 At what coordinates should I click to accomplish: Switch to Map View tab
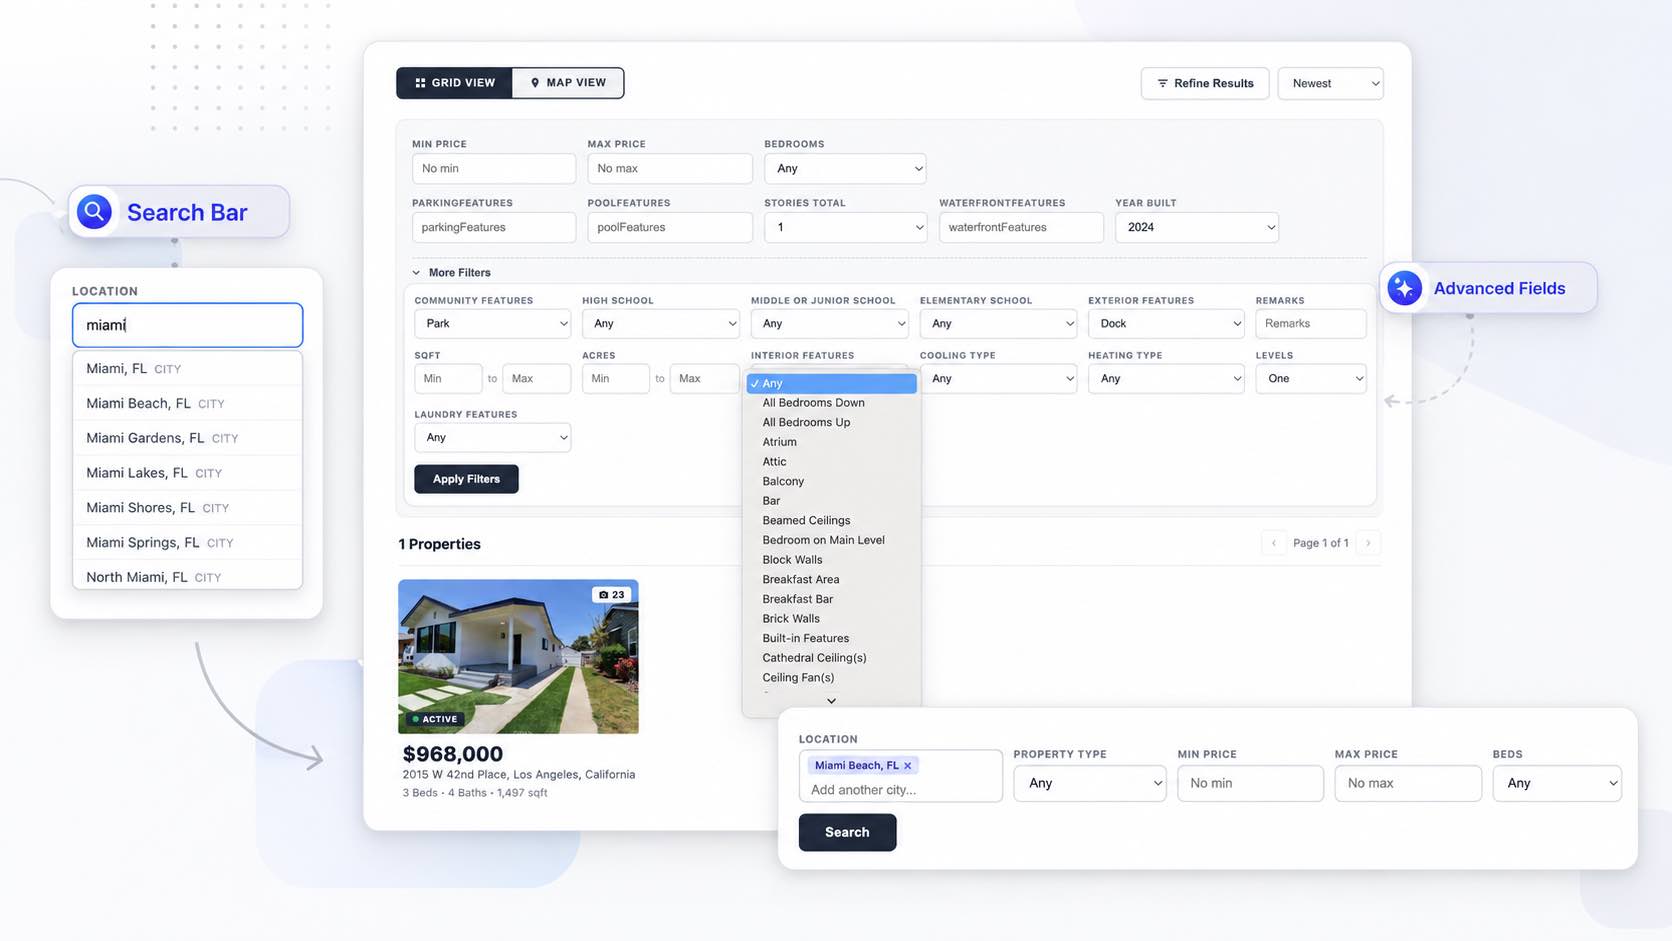(x=568, y=83)
